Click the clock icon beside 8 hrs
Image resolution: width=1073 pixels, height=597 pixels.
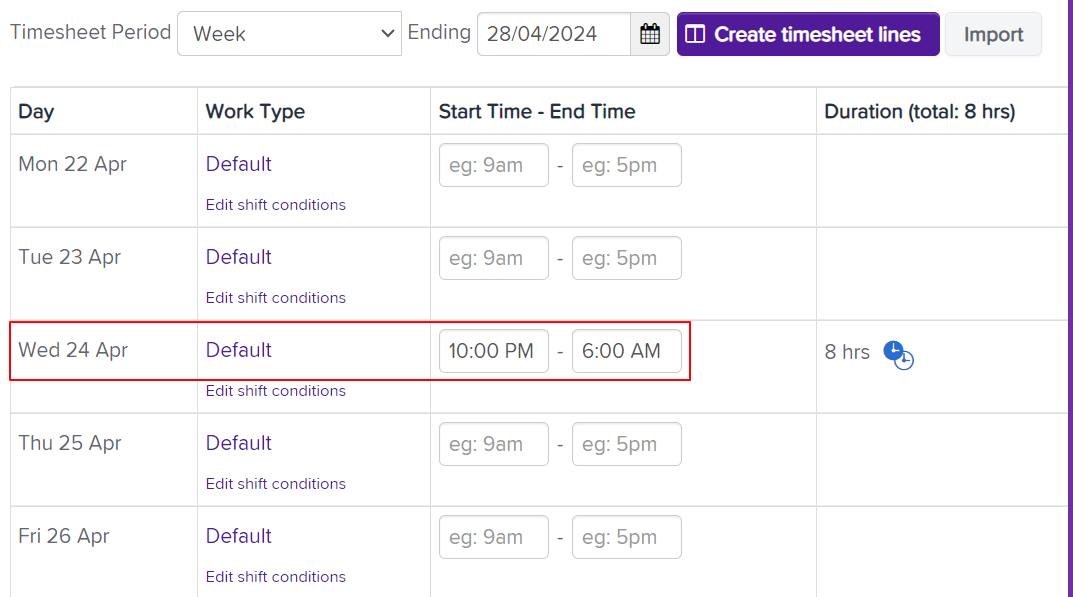(898, 354)
